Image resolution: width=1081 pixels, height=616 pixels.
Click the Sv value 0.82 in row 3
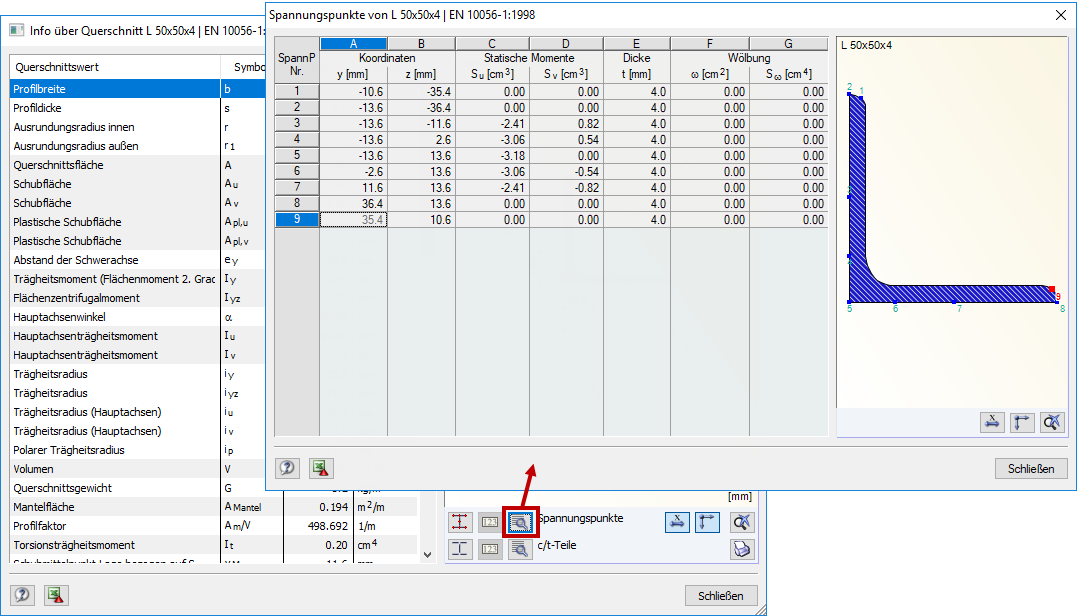coord(566,123)
